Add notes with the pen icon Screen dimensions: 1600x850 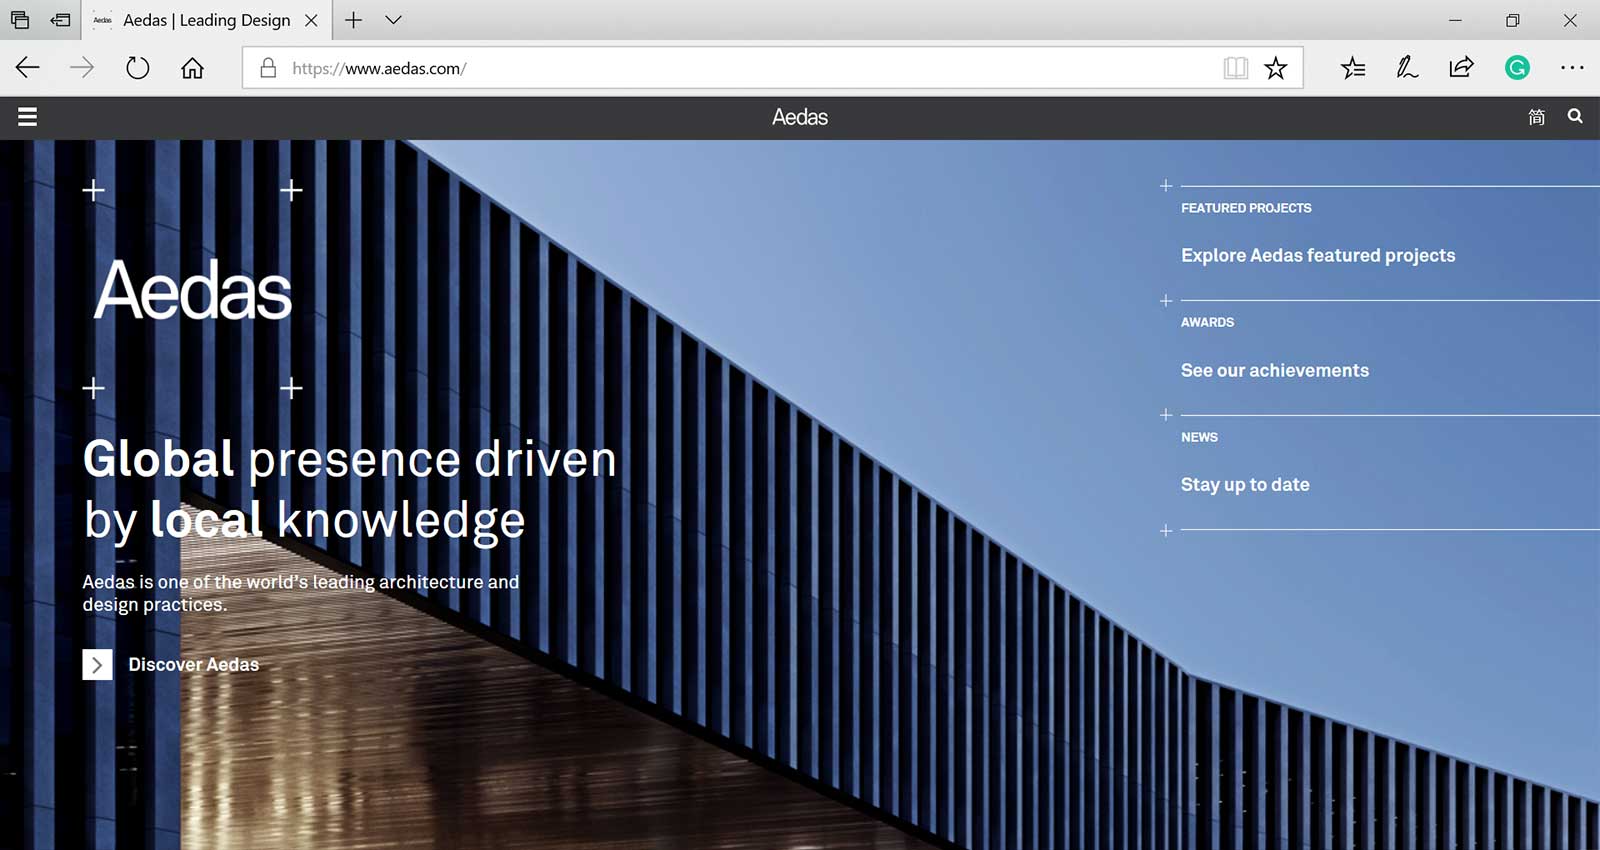click(x=1407, y=68)
